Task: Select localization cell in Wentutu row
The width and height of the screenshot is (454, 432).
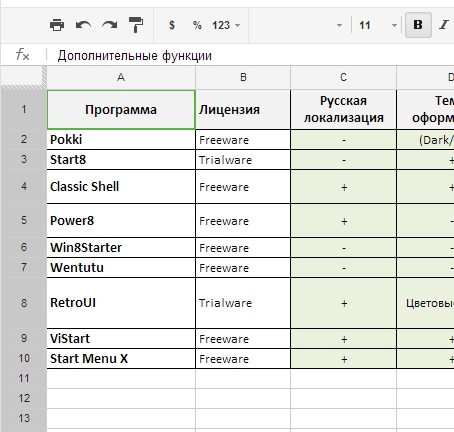Action: pyautogui.click(x=343, y=268)
